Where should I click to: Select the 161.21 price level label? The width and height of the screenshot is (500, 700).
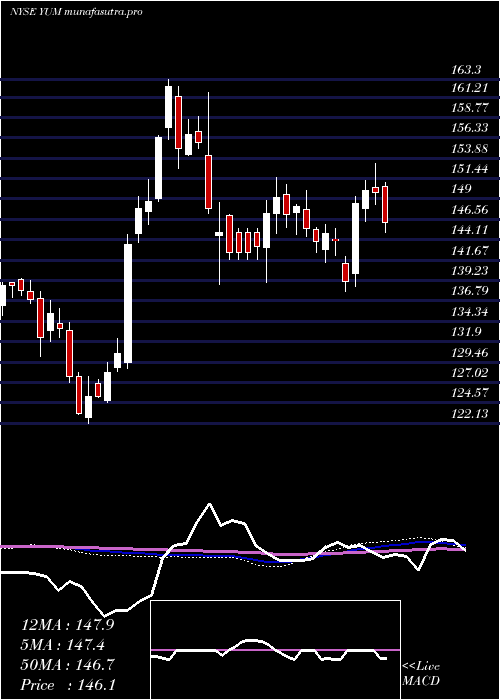(470, 88)
